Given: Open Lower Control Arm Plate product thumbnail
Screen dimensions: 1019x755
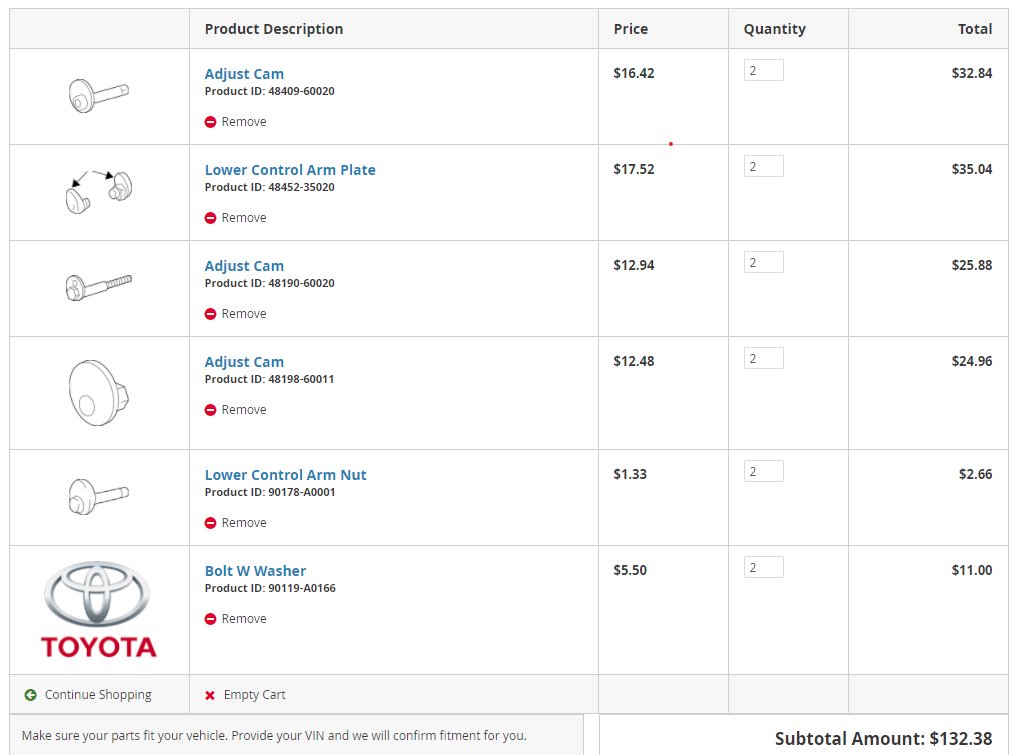Looking at the screenshot, I should tap(98, 191).
